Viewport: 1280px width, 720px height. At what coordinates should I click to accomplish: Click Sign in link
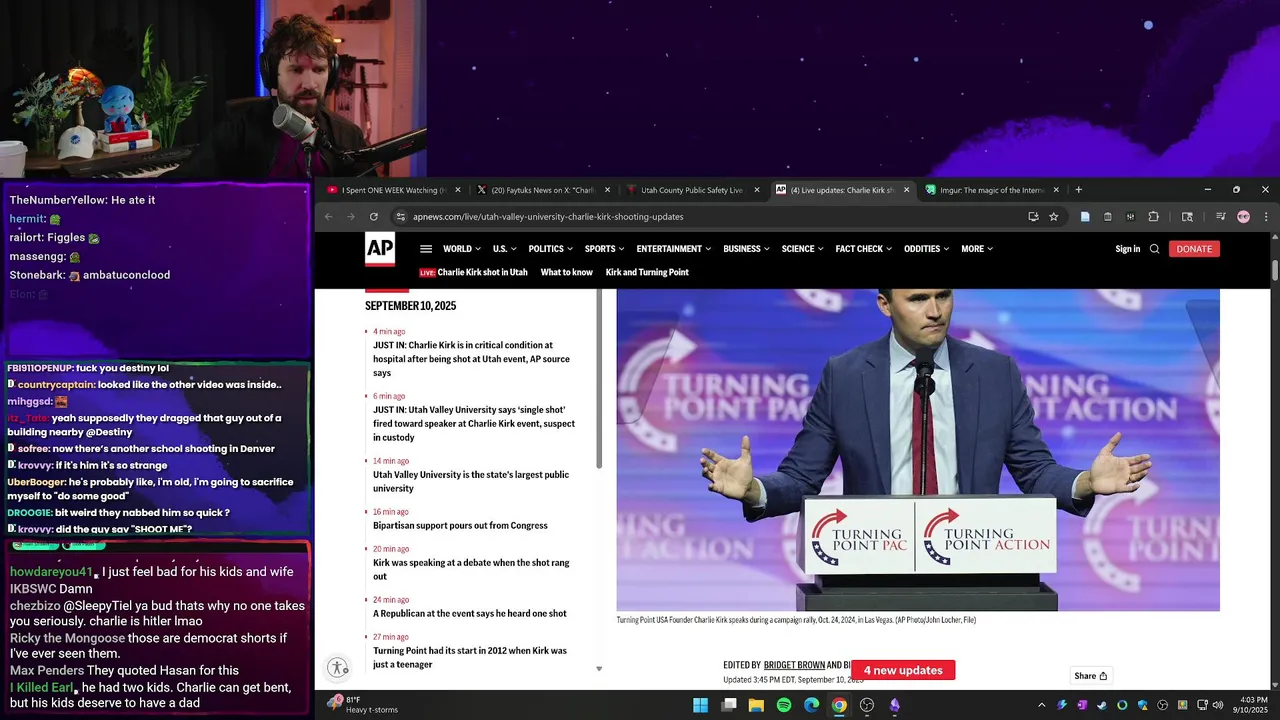click(1127, 249)
